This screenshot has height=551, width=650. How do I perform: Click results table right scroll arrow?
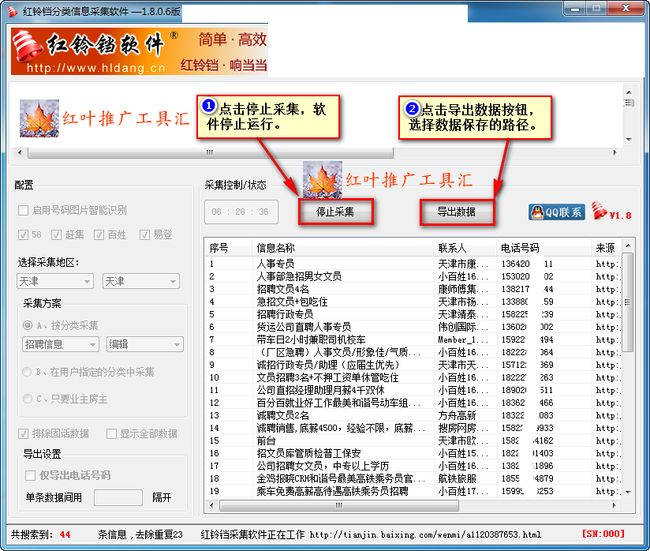pyautogui.click(x=614, y=505)
